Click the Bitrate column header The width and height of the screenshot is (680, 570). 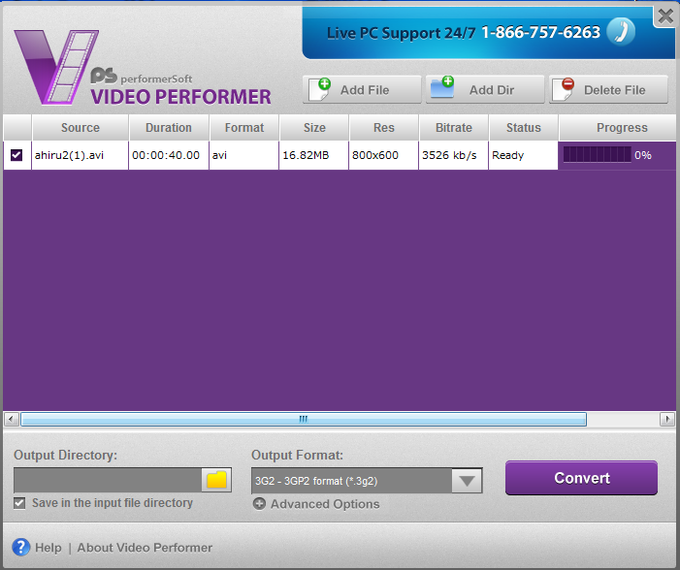pos(454,128)
